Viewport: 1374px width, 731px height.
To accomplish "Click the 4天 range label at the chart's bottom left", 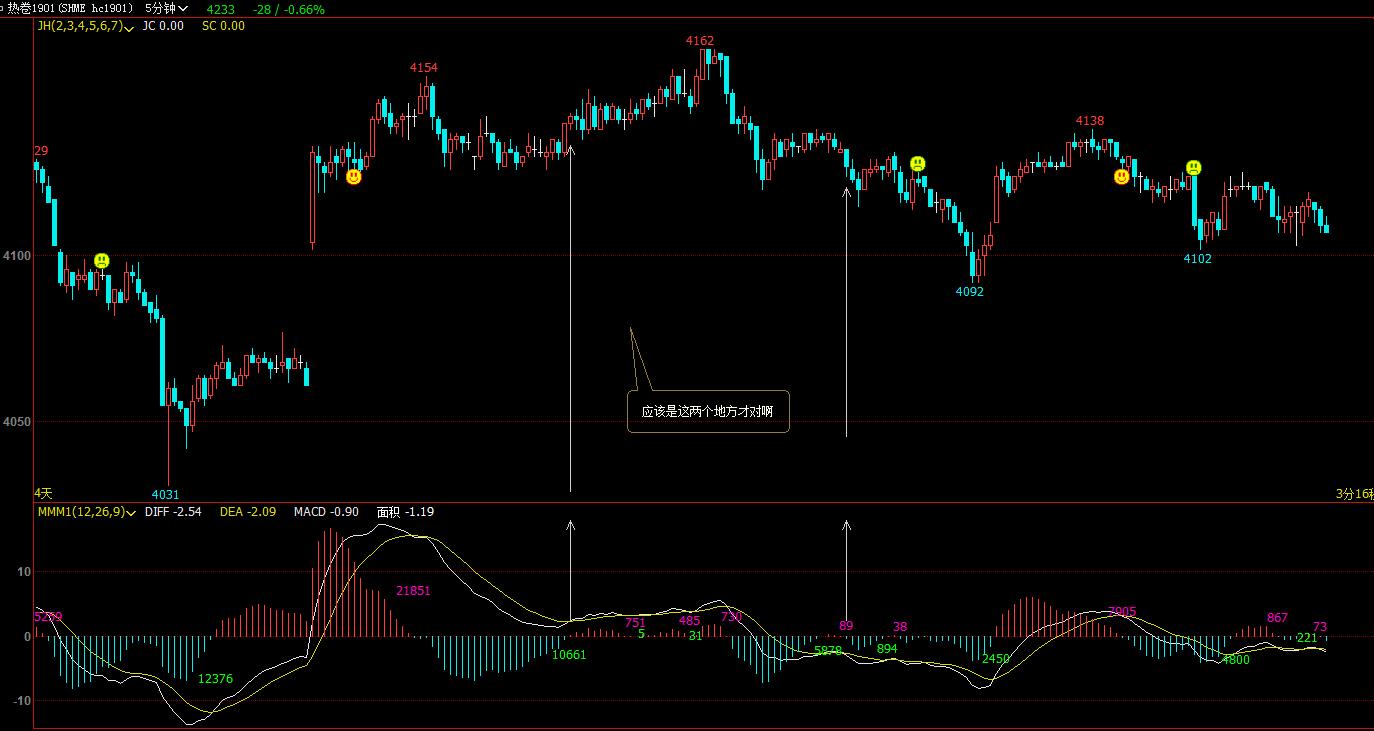I will point(43,493).
